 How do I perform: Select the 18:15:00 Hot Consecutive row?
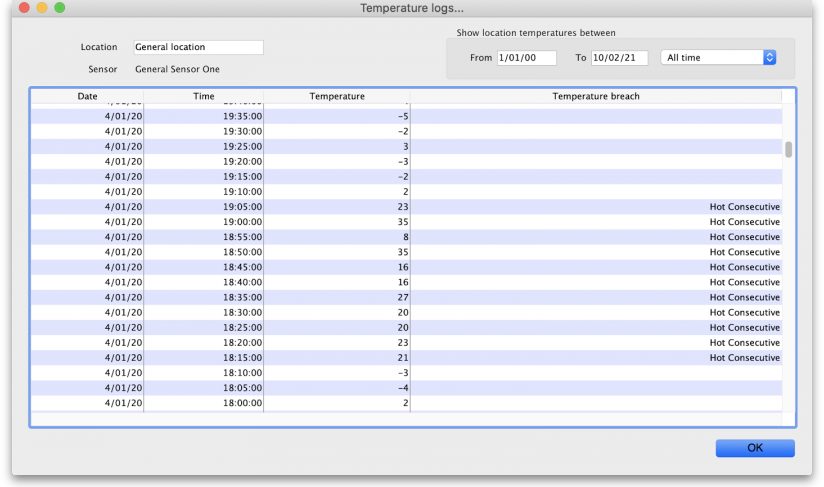click(x=400, y=358)
